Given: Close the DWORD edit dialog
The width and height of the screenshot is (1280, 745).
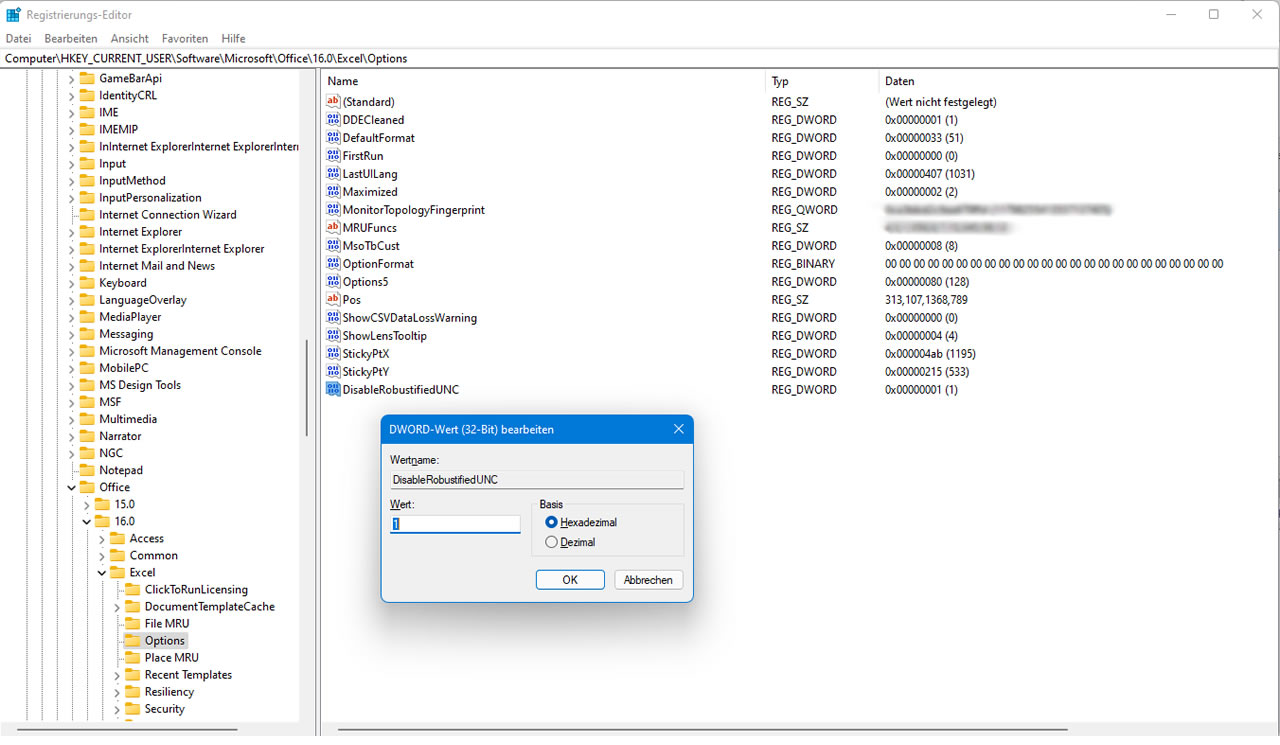Looking at the screenshot, I should (679, 429).
